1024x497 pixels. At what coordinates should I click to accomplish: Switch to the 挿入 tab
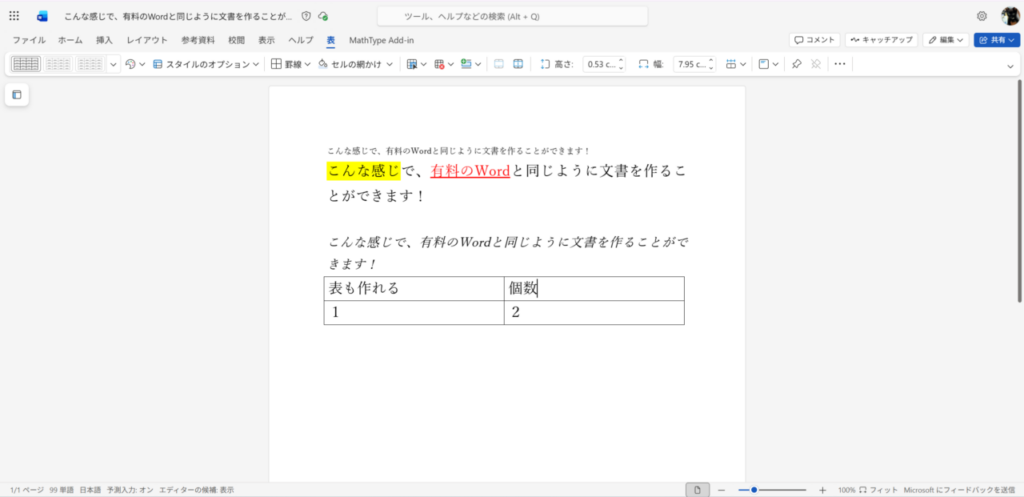(104, 40)
